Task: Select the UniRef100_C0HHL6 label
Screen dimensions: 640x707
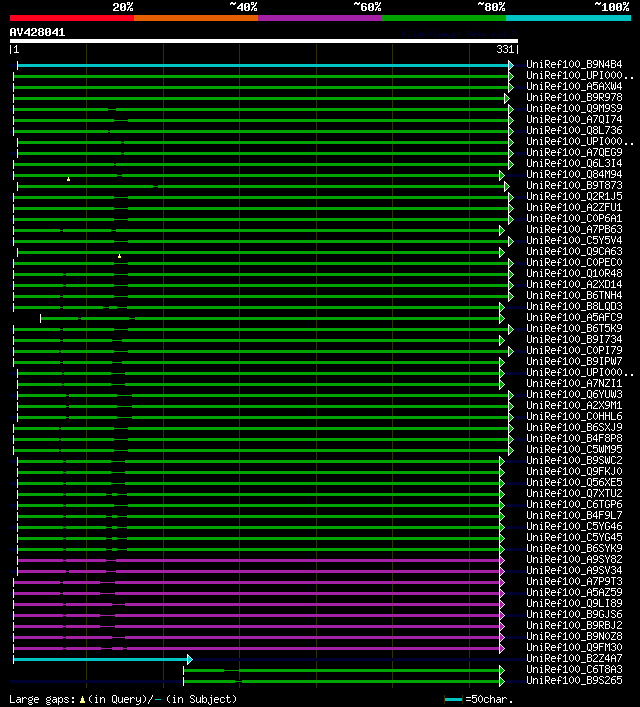Action: tap(574, 417)
